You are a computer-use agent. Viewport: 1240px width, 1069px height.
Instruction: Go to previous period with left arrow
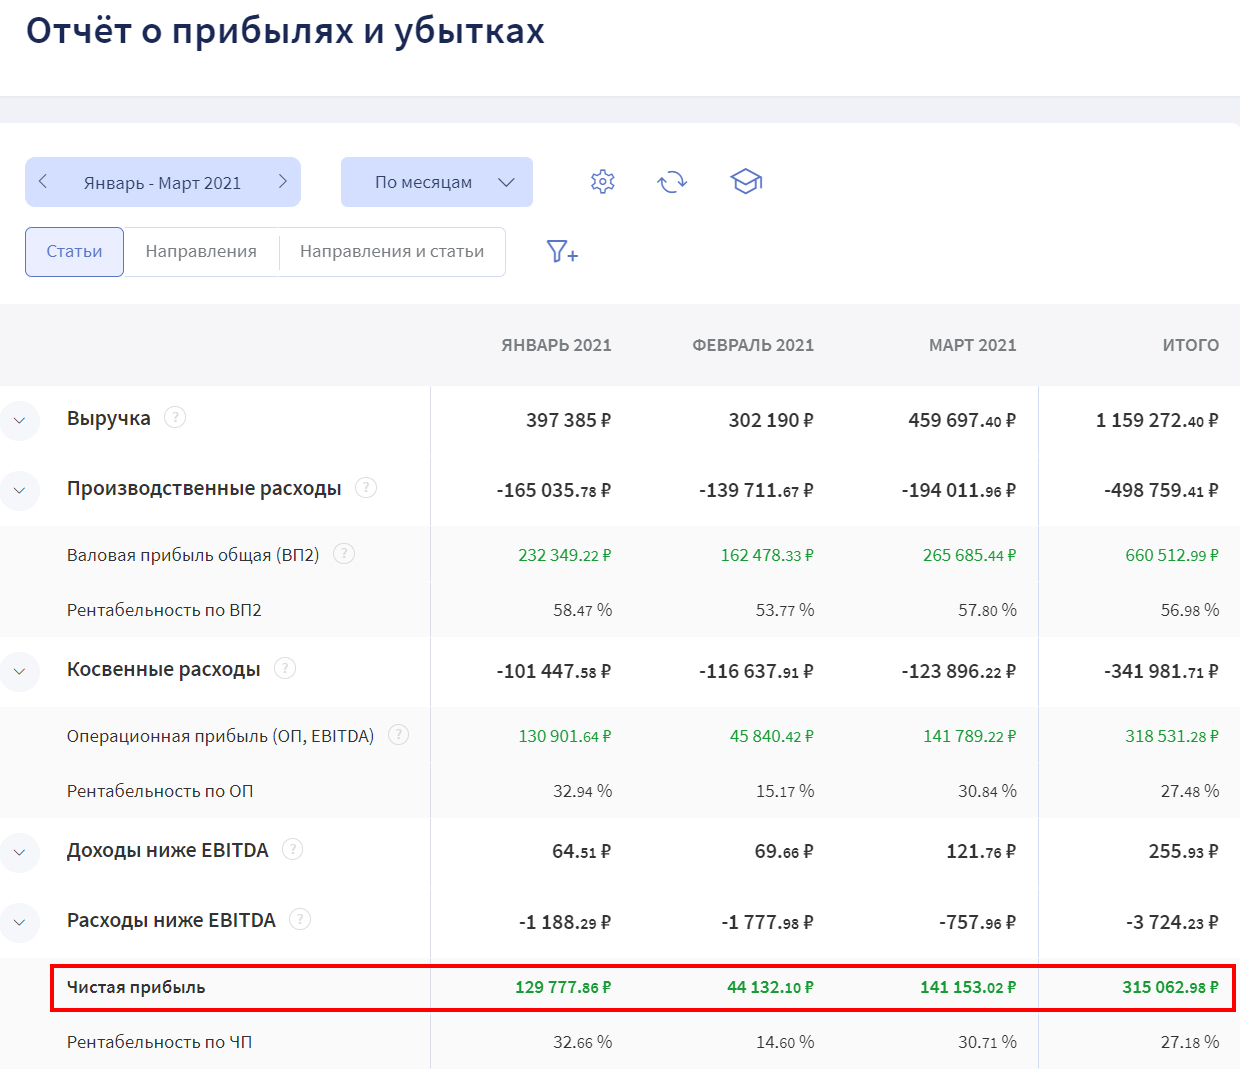[43, 182]
